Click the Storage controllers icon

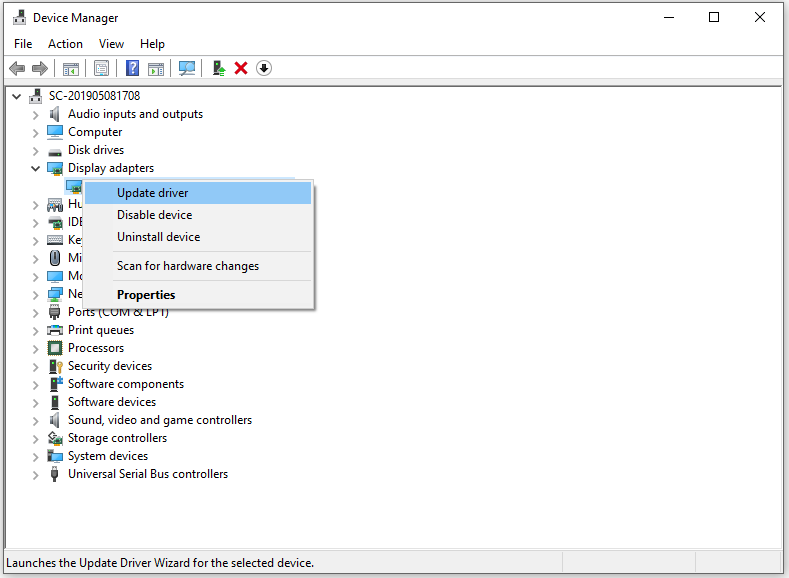click(55, 438)
